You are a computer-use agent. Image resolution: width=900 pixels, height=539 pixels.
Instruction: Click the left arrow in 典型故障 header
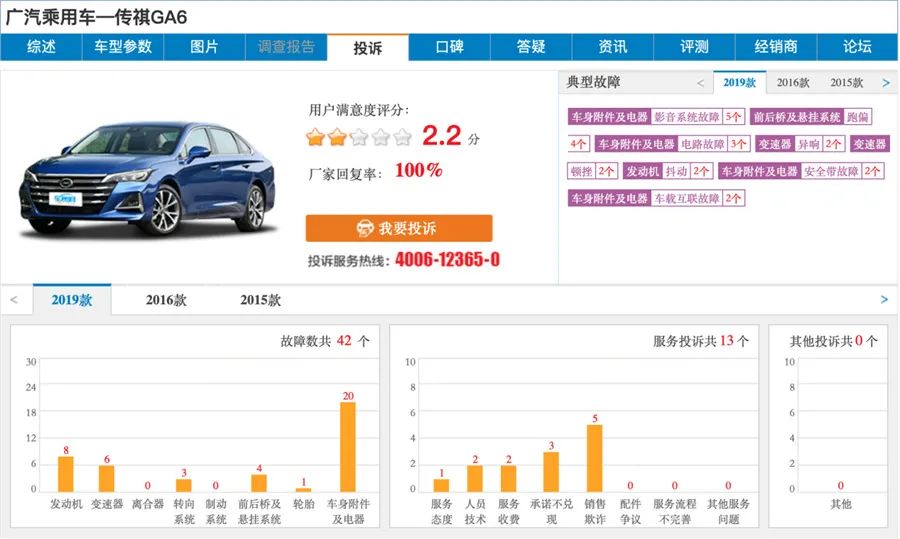click(700, 83)
